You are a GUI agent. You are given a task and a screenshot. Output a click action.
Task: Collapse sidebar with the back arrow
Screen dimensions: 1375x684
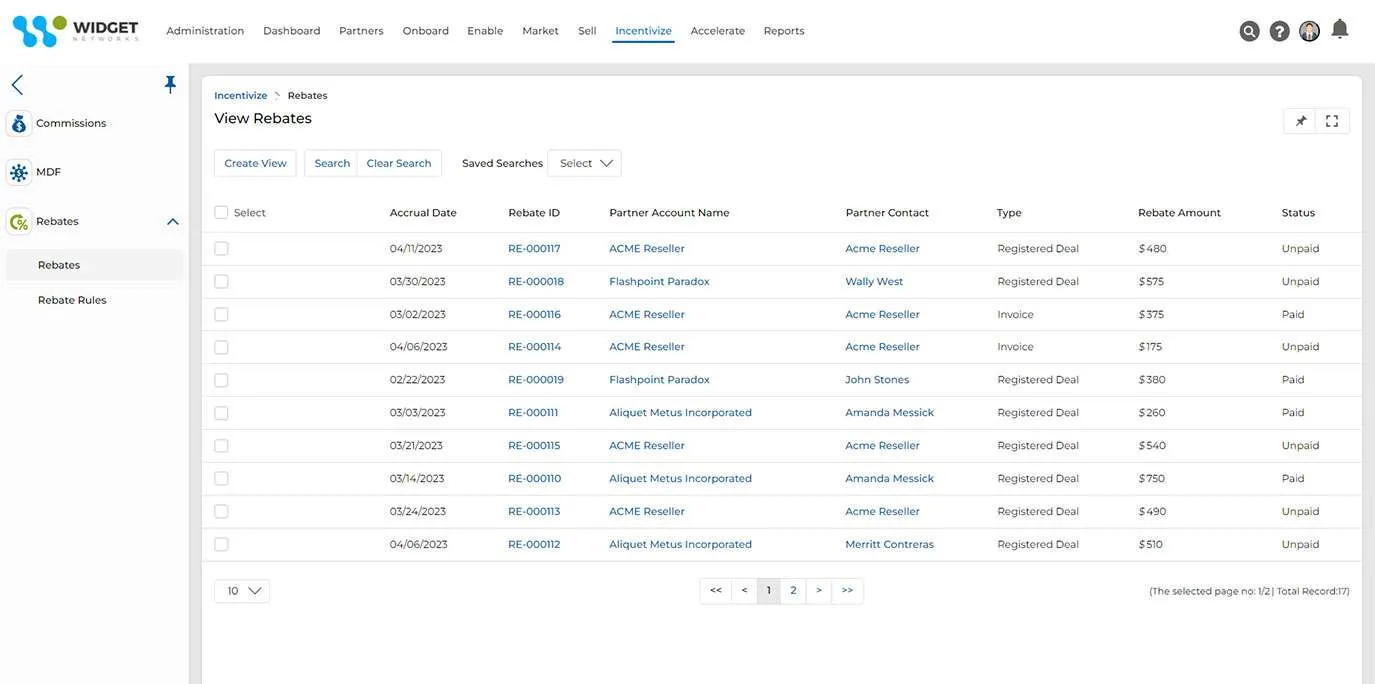click(x=17, y=85)
